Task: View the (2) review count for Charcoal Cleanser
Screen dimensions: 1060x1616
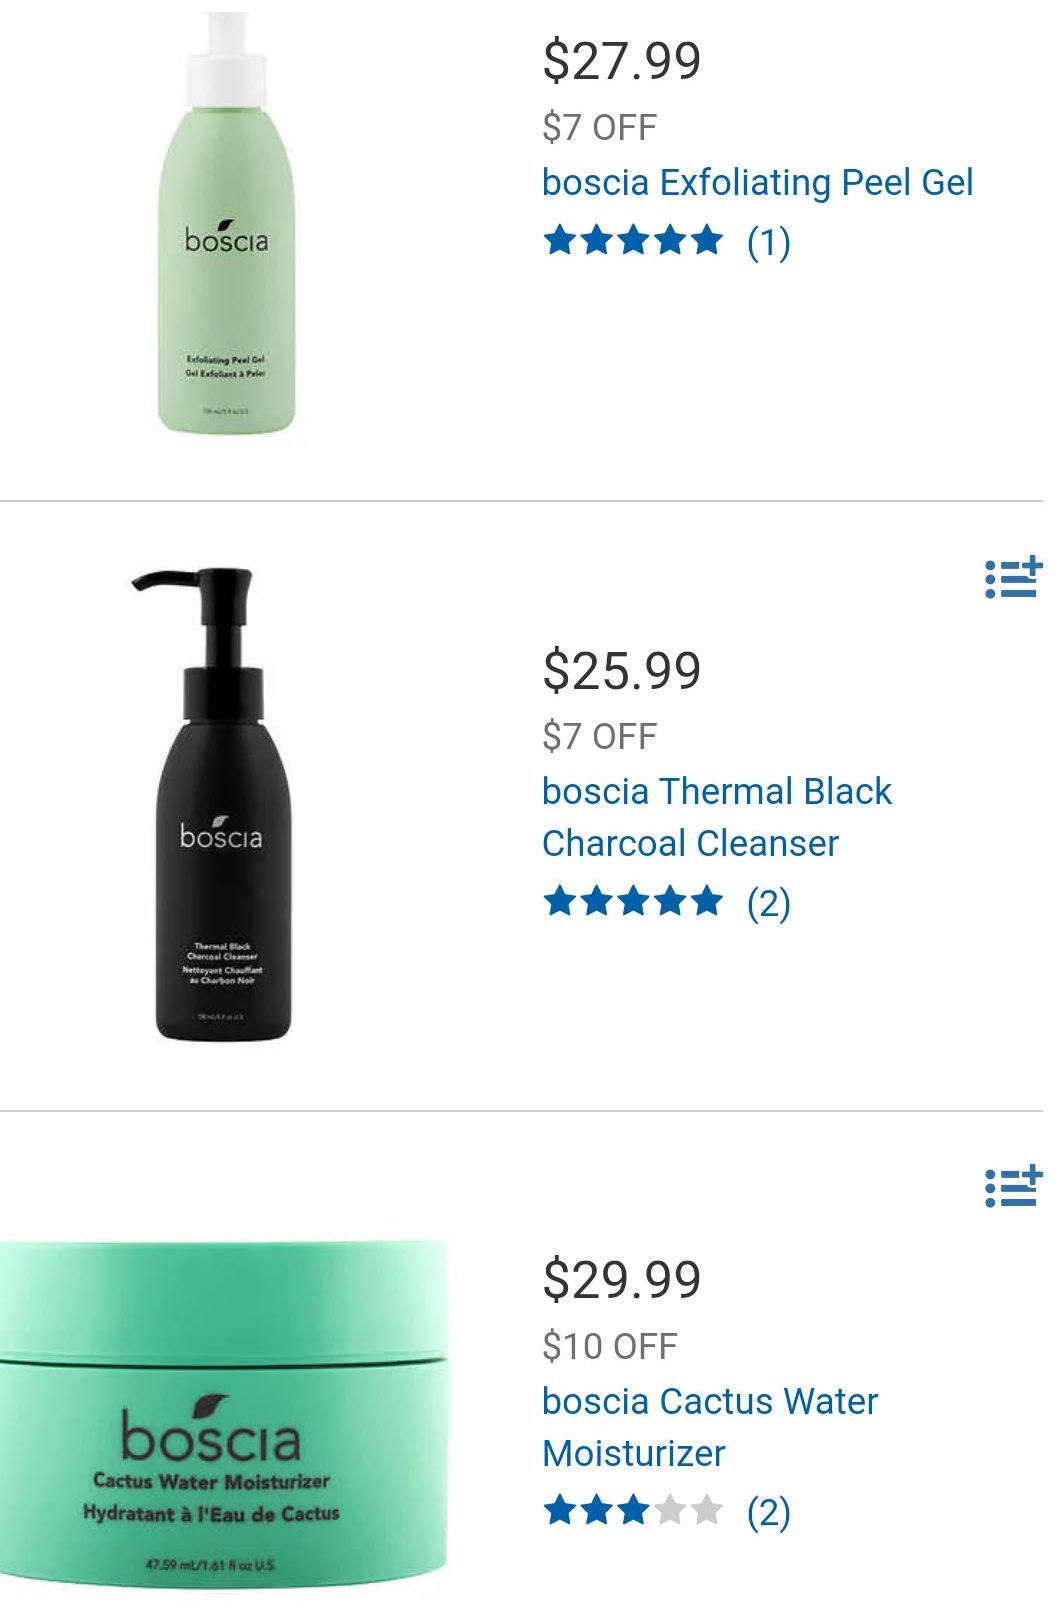Action: point(768,903)
